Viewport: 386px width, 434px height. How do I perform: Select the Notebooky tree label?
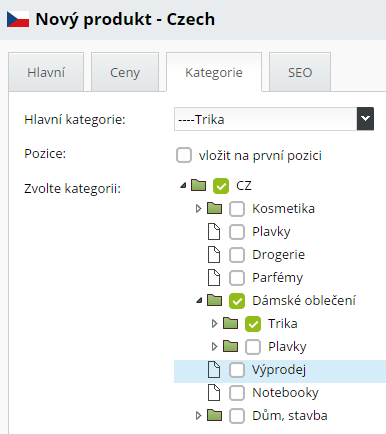pyautogui.click(x=285, y=393)
